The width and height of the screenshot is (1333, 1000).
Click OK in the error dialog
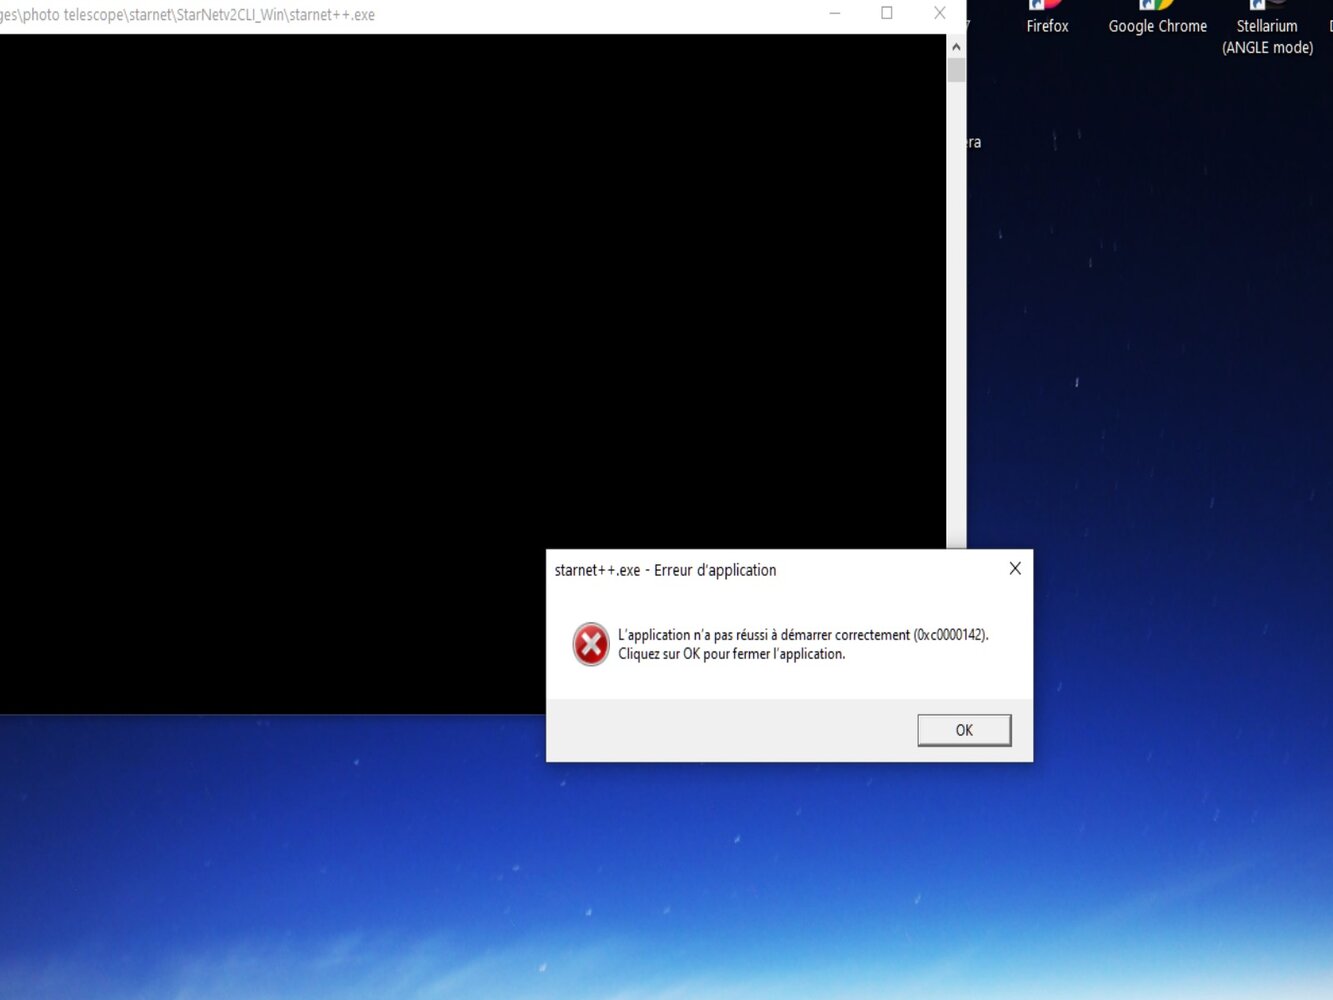964,730
